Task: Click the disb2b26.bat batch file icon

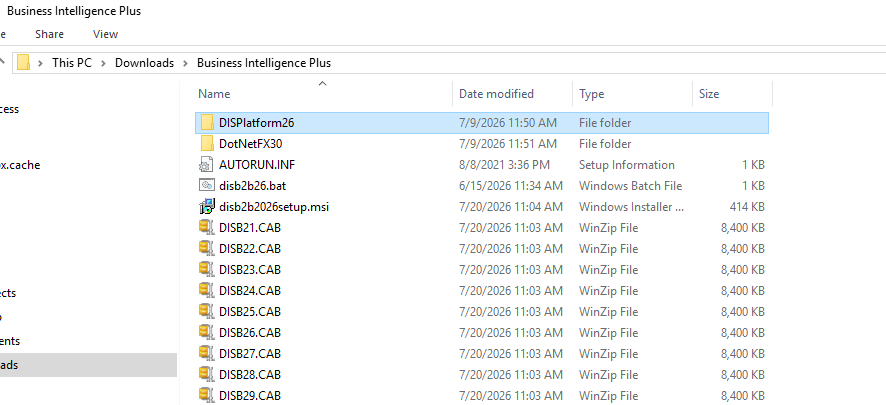Action: click(x=207, y=185)
